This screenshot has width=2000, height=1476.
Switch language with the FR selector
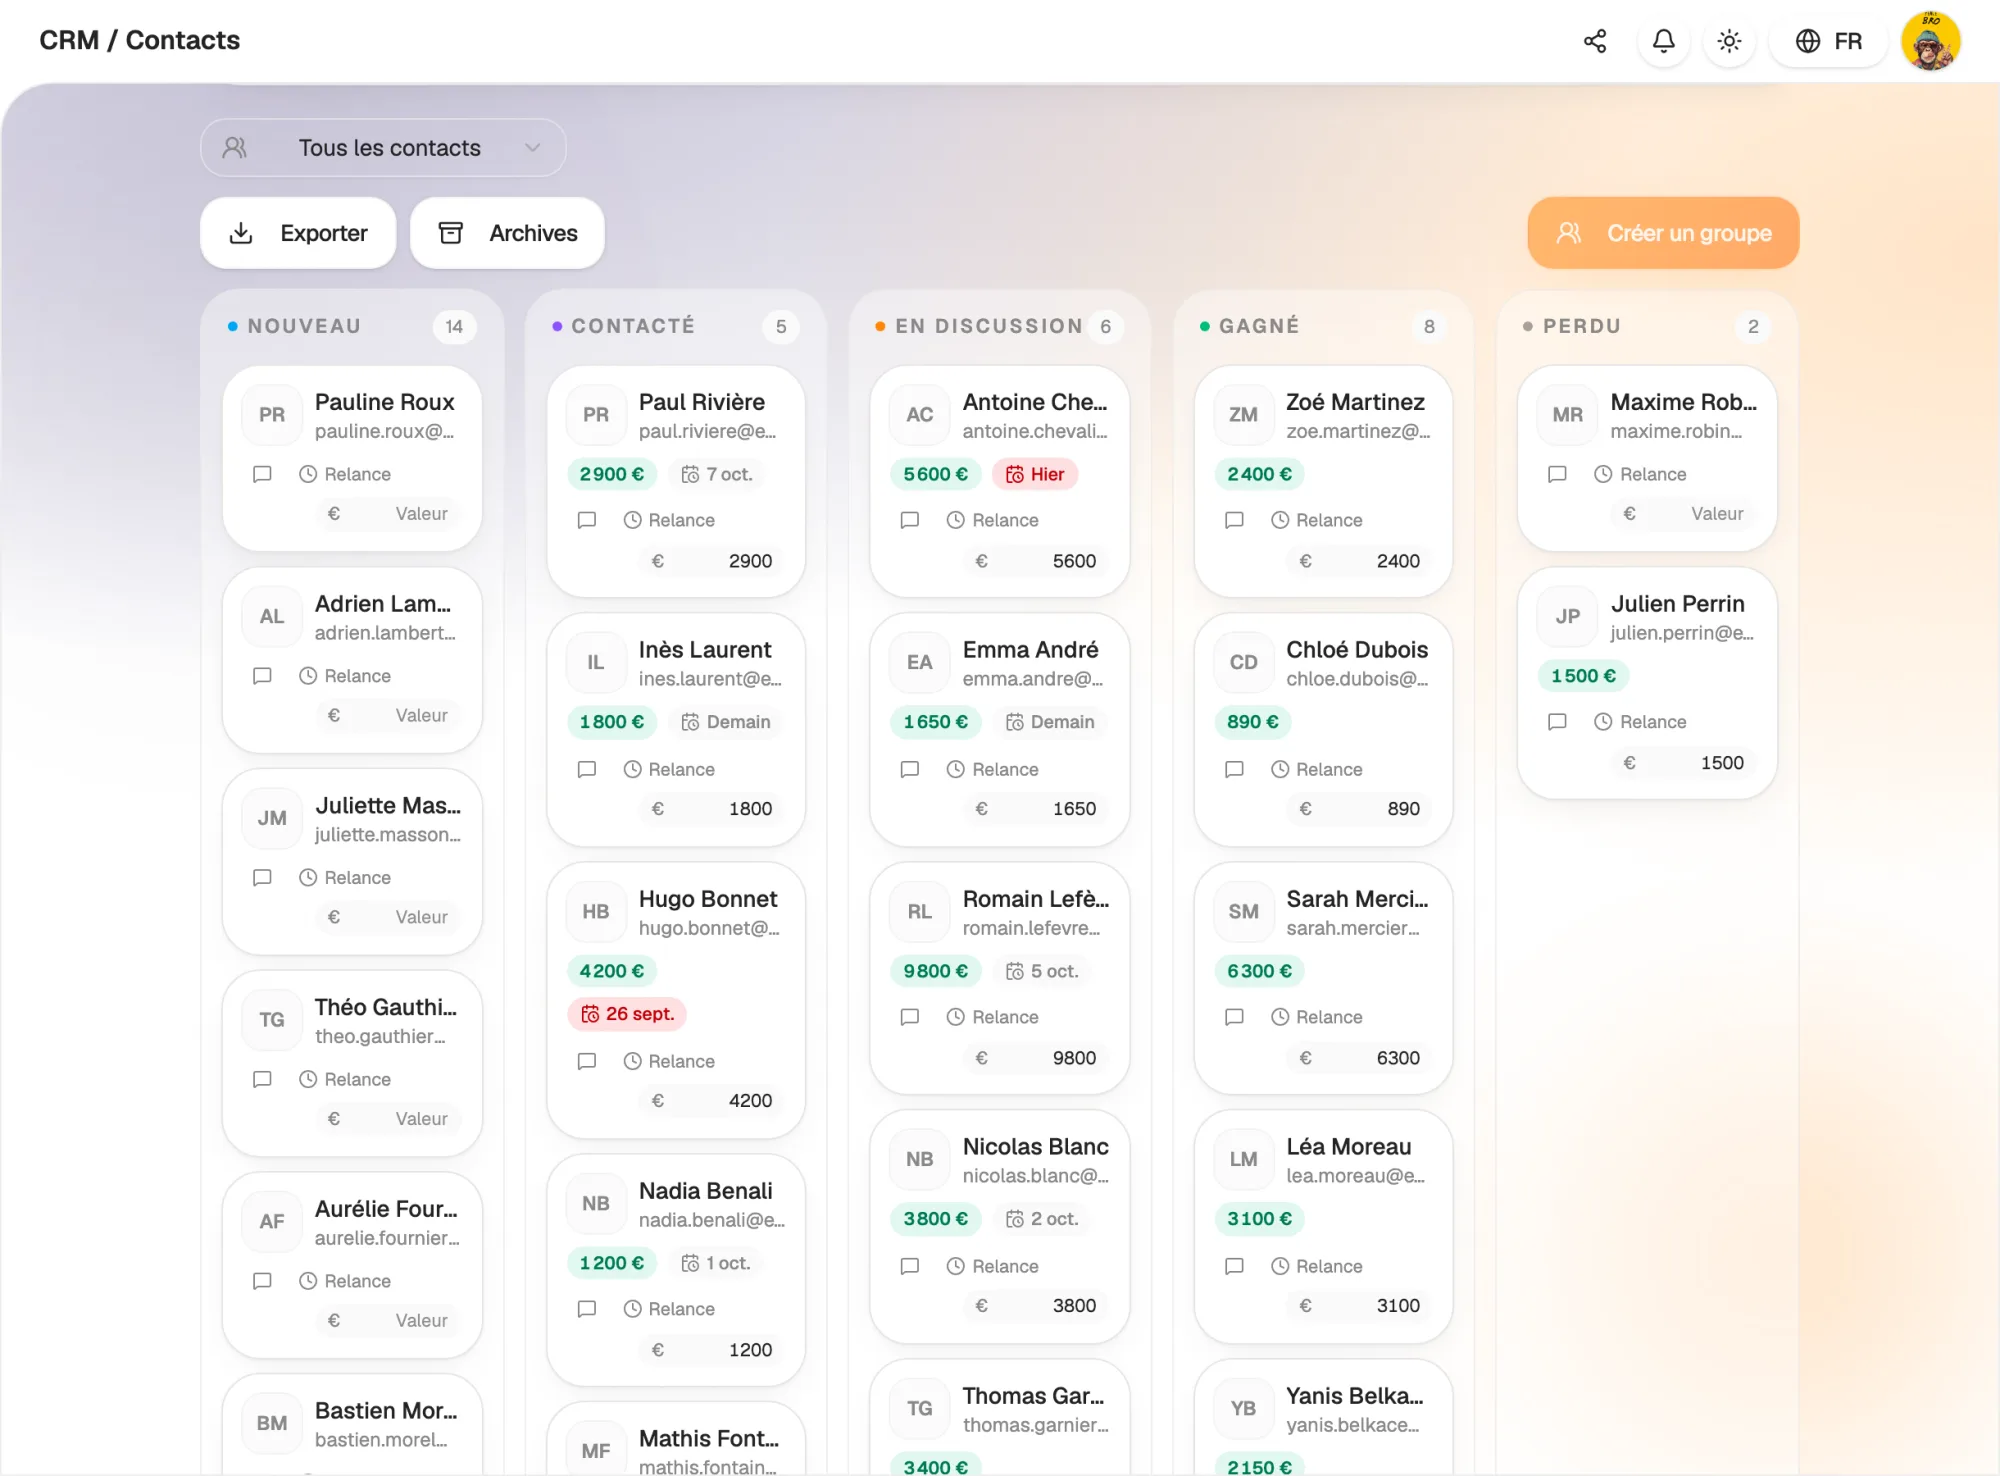(1828, 41)
